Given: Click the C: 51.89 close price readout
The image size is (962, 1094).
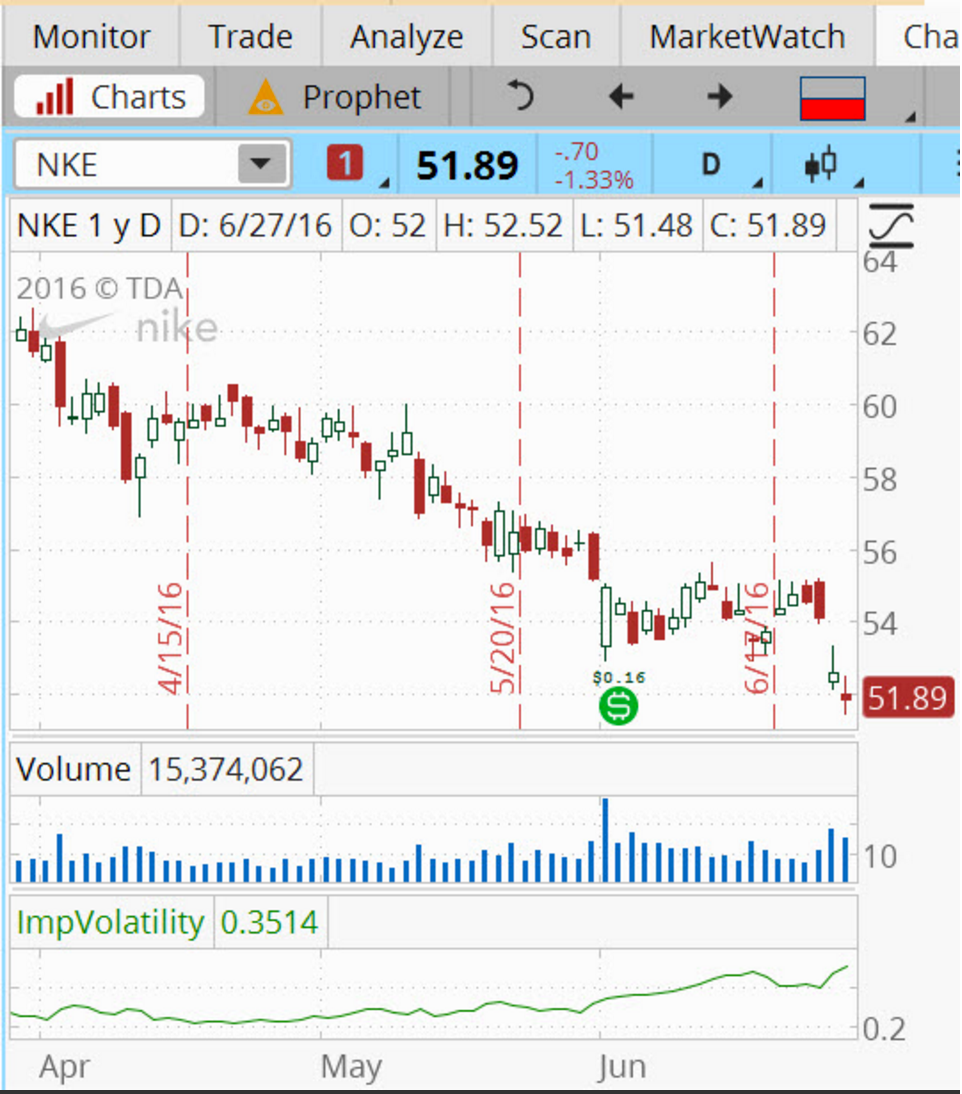Looking at the screenshot, I should click(768, 226).
